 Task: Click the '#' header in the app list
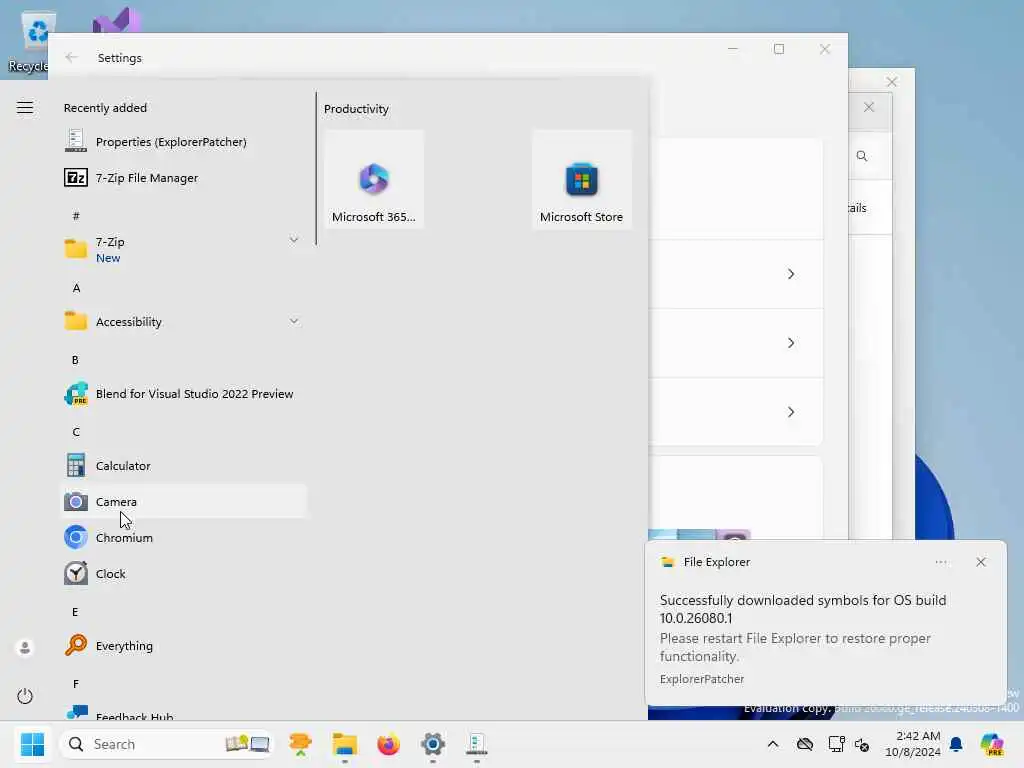pyautogui.click(x=76, y=216)
